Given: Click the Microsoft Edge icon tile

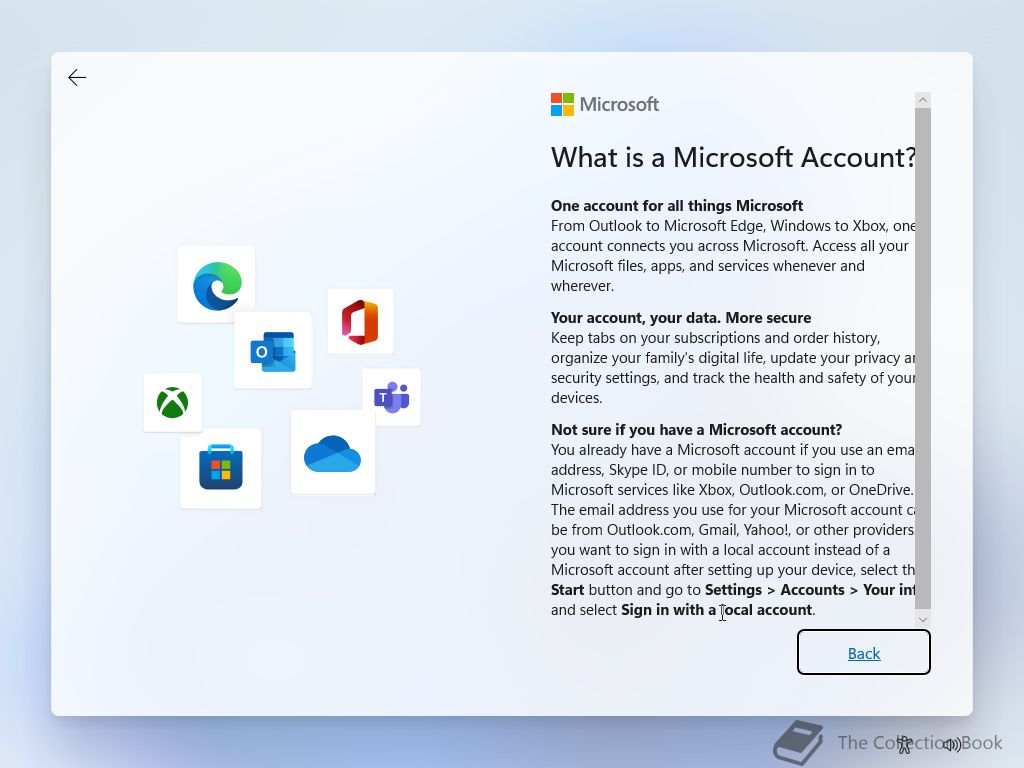Looking at the screenshot, I should pyautogui.click(x=216, y=284).
